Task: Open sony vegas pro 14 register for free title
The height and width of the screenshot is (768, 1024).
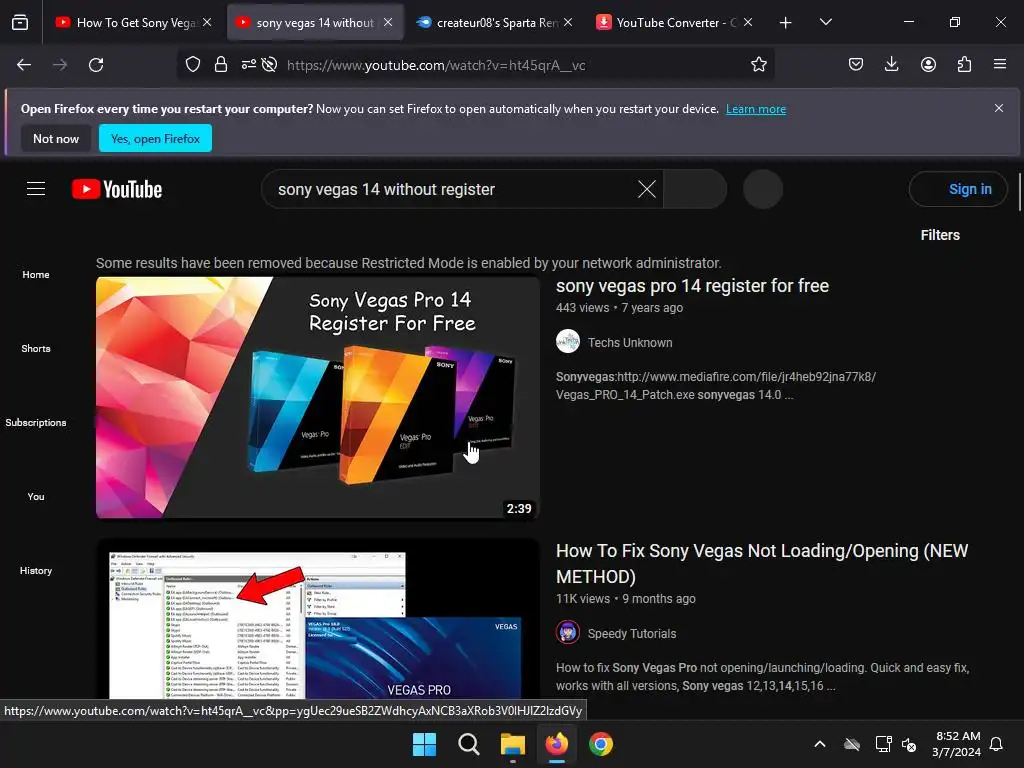Action: pos(692,285)
